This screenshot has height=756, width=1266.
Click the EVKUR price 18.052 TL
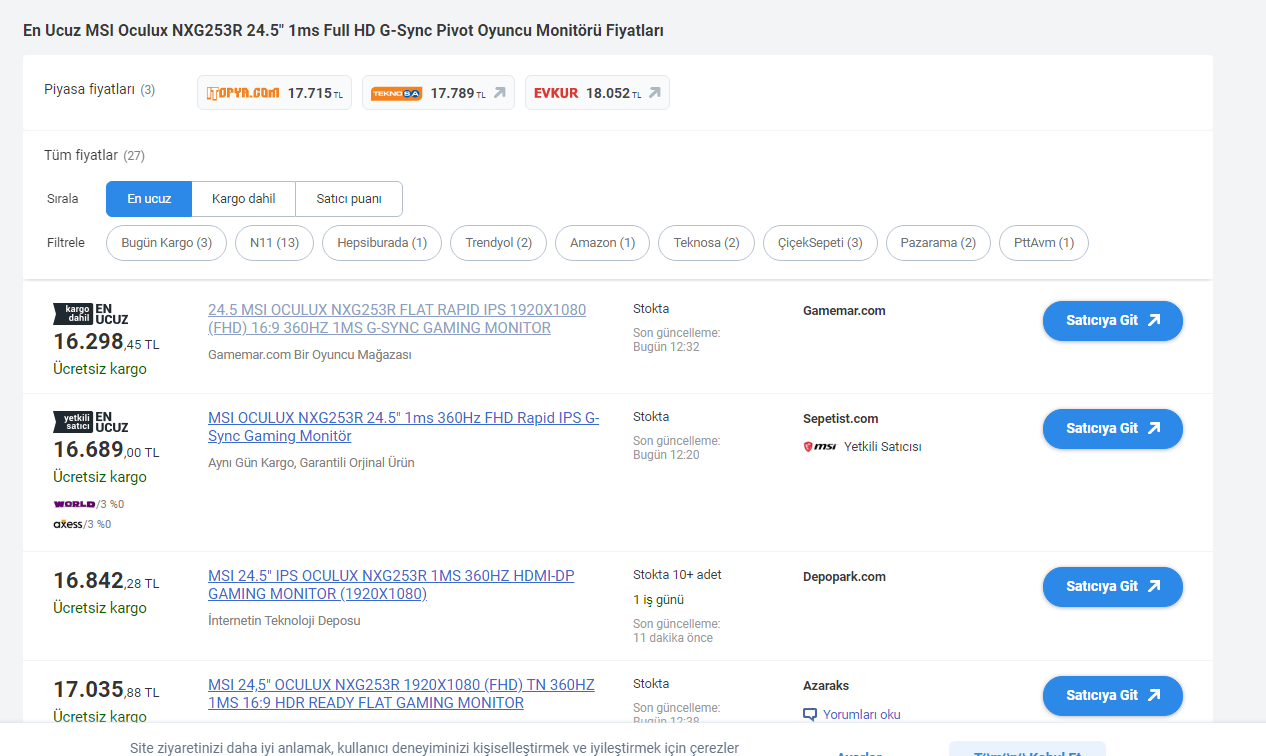tap(614, 93)
